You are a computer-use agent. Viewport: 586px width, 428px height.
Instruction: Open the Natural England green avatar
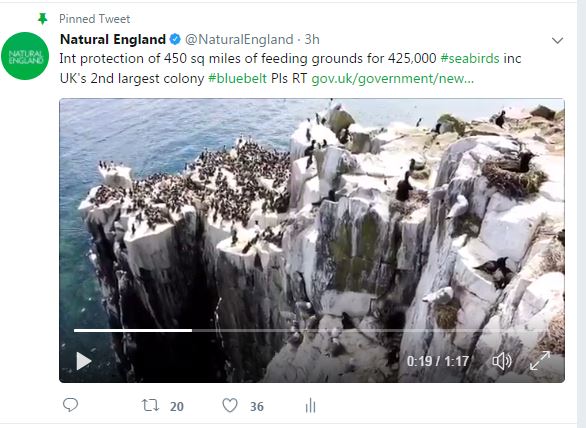pos(25,56)
